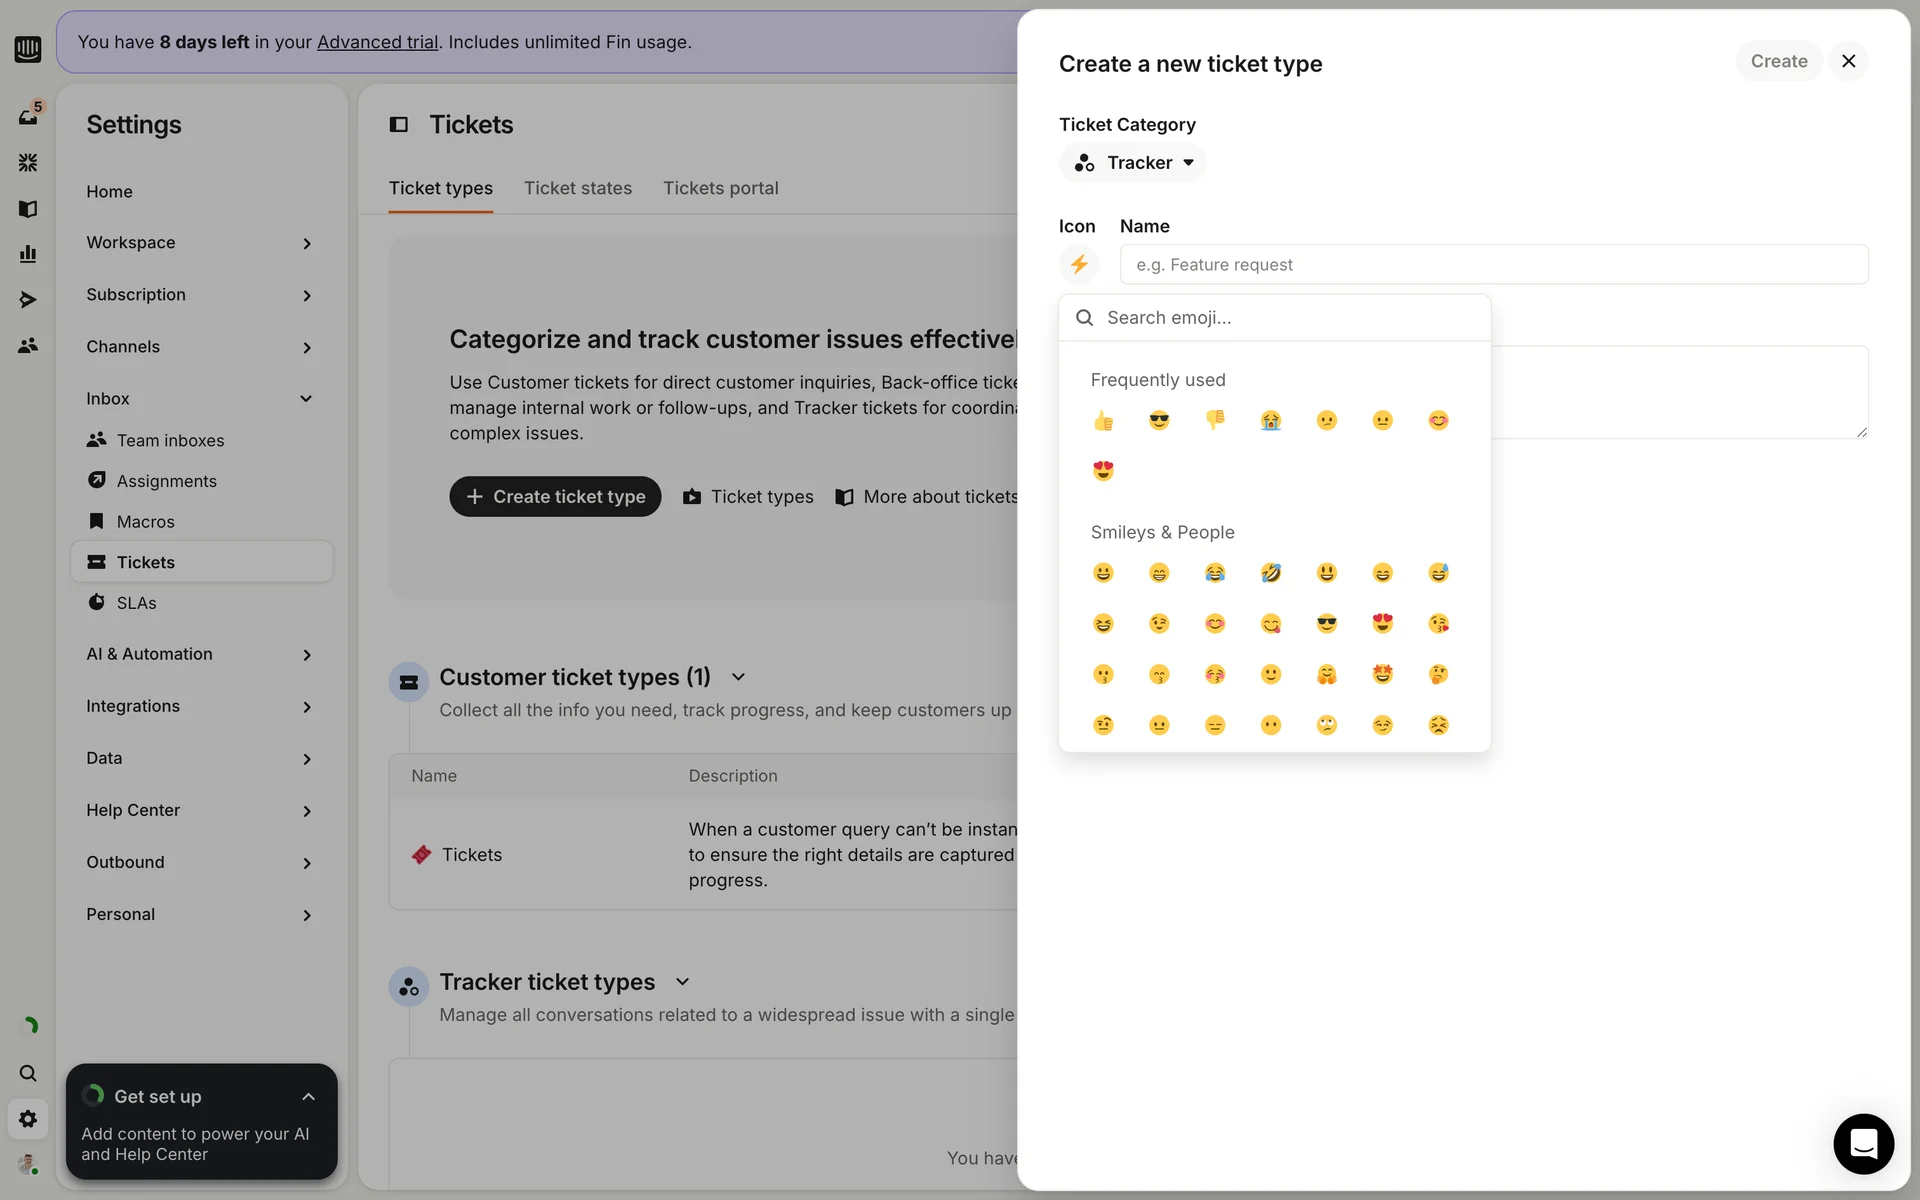The image size is (1920, 1200).
Task: Switch to the Tickets portal tab
Action: (x=720, y=188)
